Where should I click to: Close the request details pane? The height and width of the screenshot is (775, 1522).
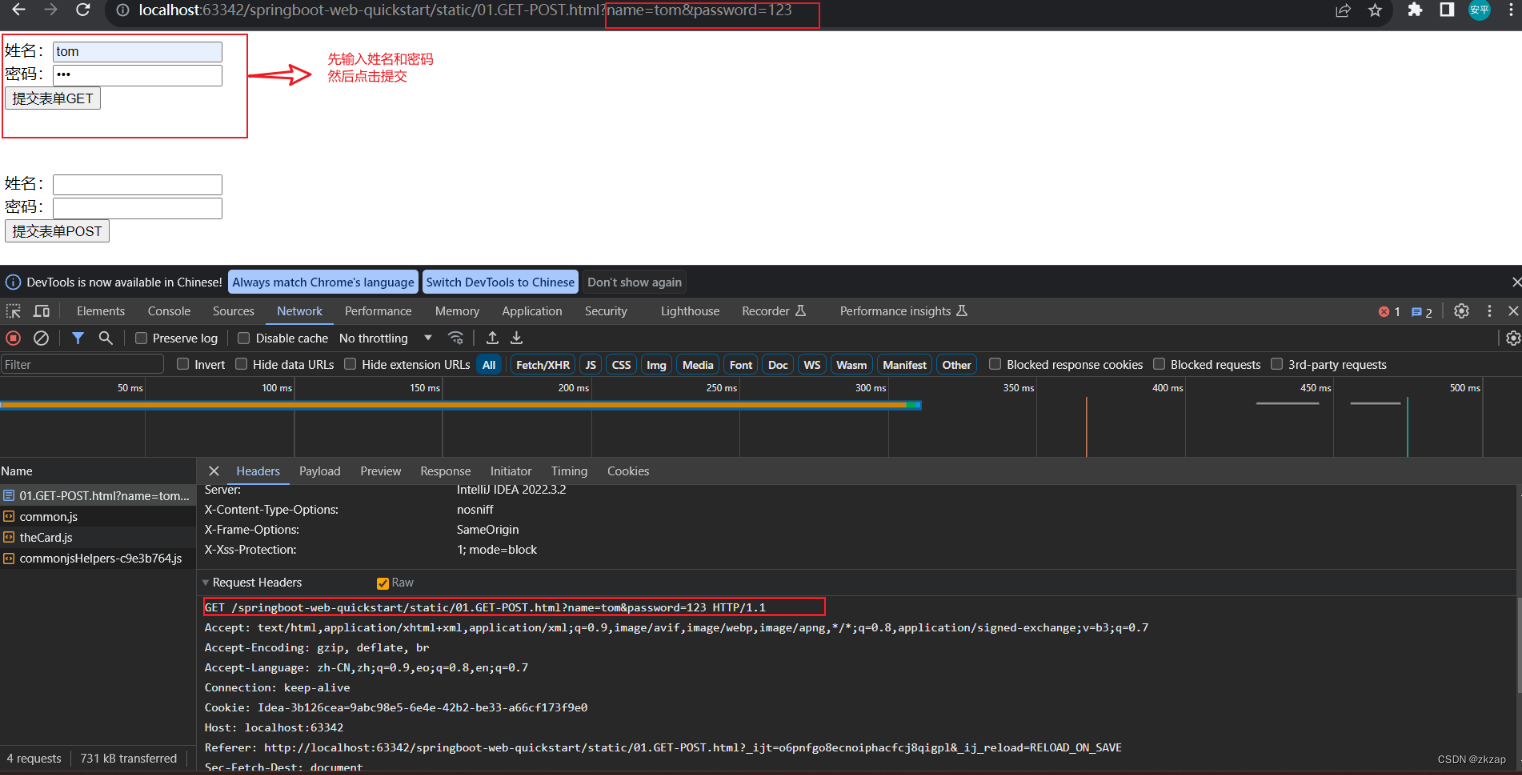tap(213, 471)
